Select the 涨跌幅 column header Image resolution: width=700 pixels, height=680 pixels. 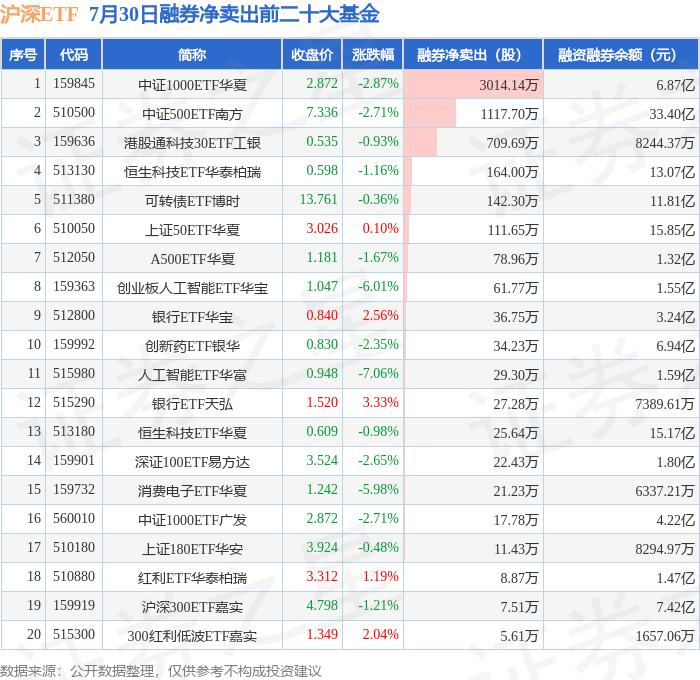click(373, 54)
